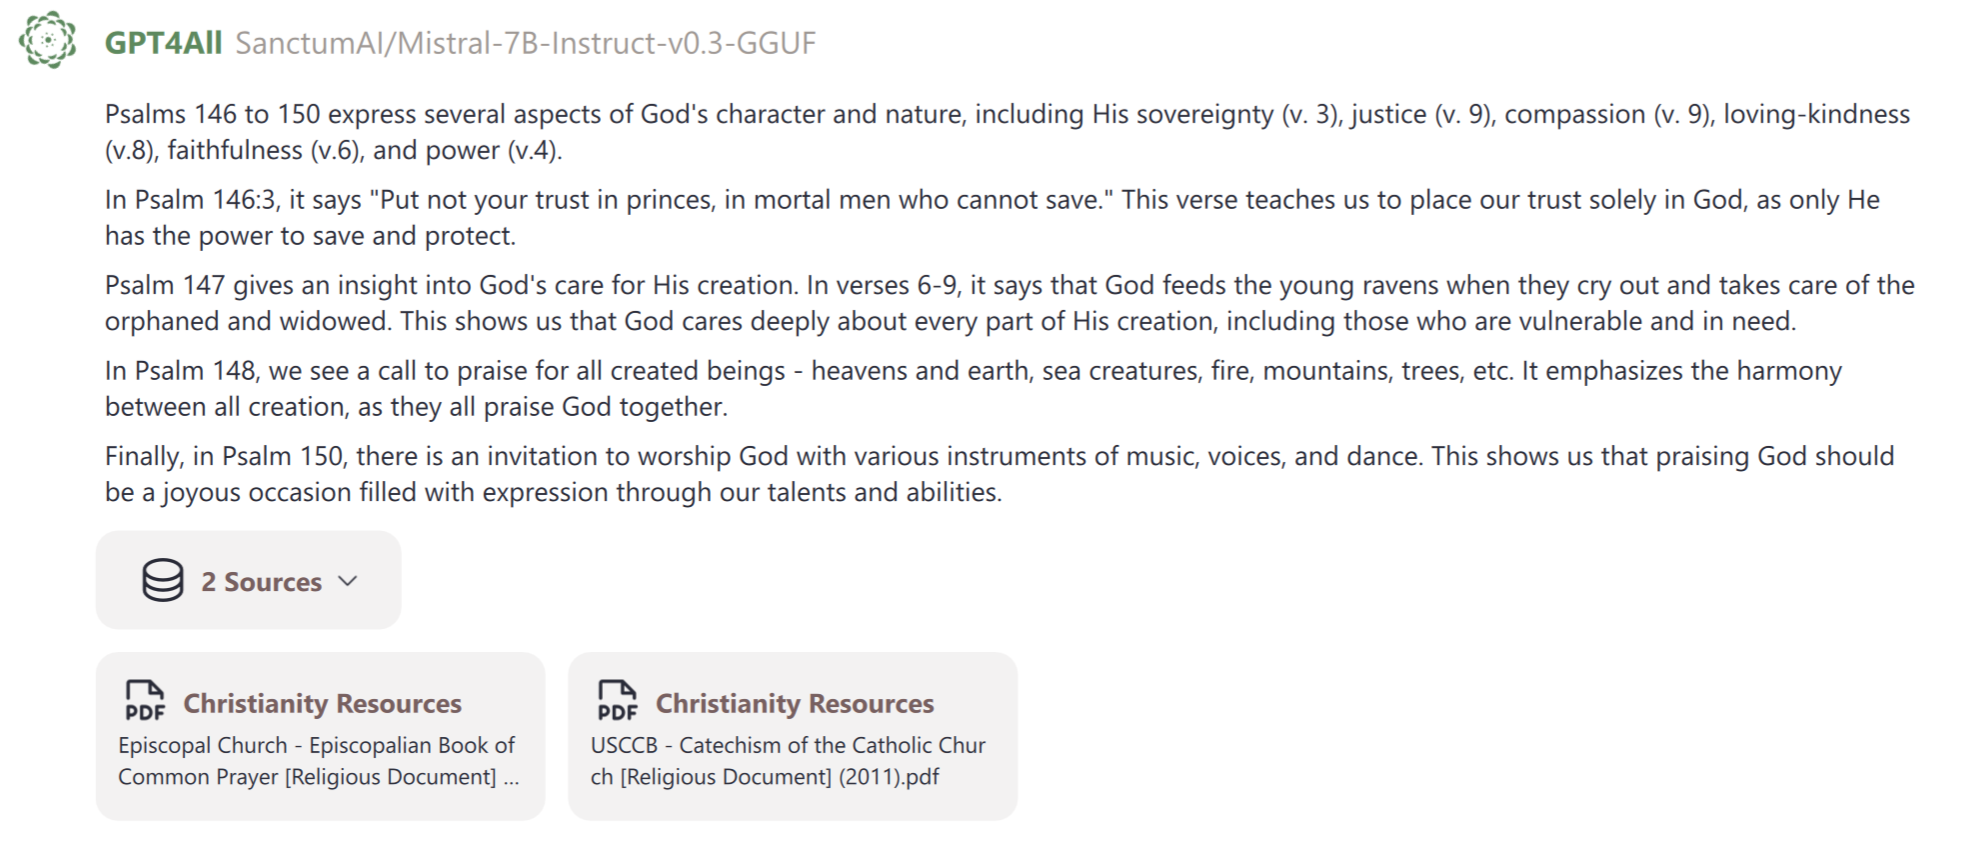1963x853 pixels.
Task: Click the USCCB file name ending (2011).pdf
Action: tap(788, 761)
